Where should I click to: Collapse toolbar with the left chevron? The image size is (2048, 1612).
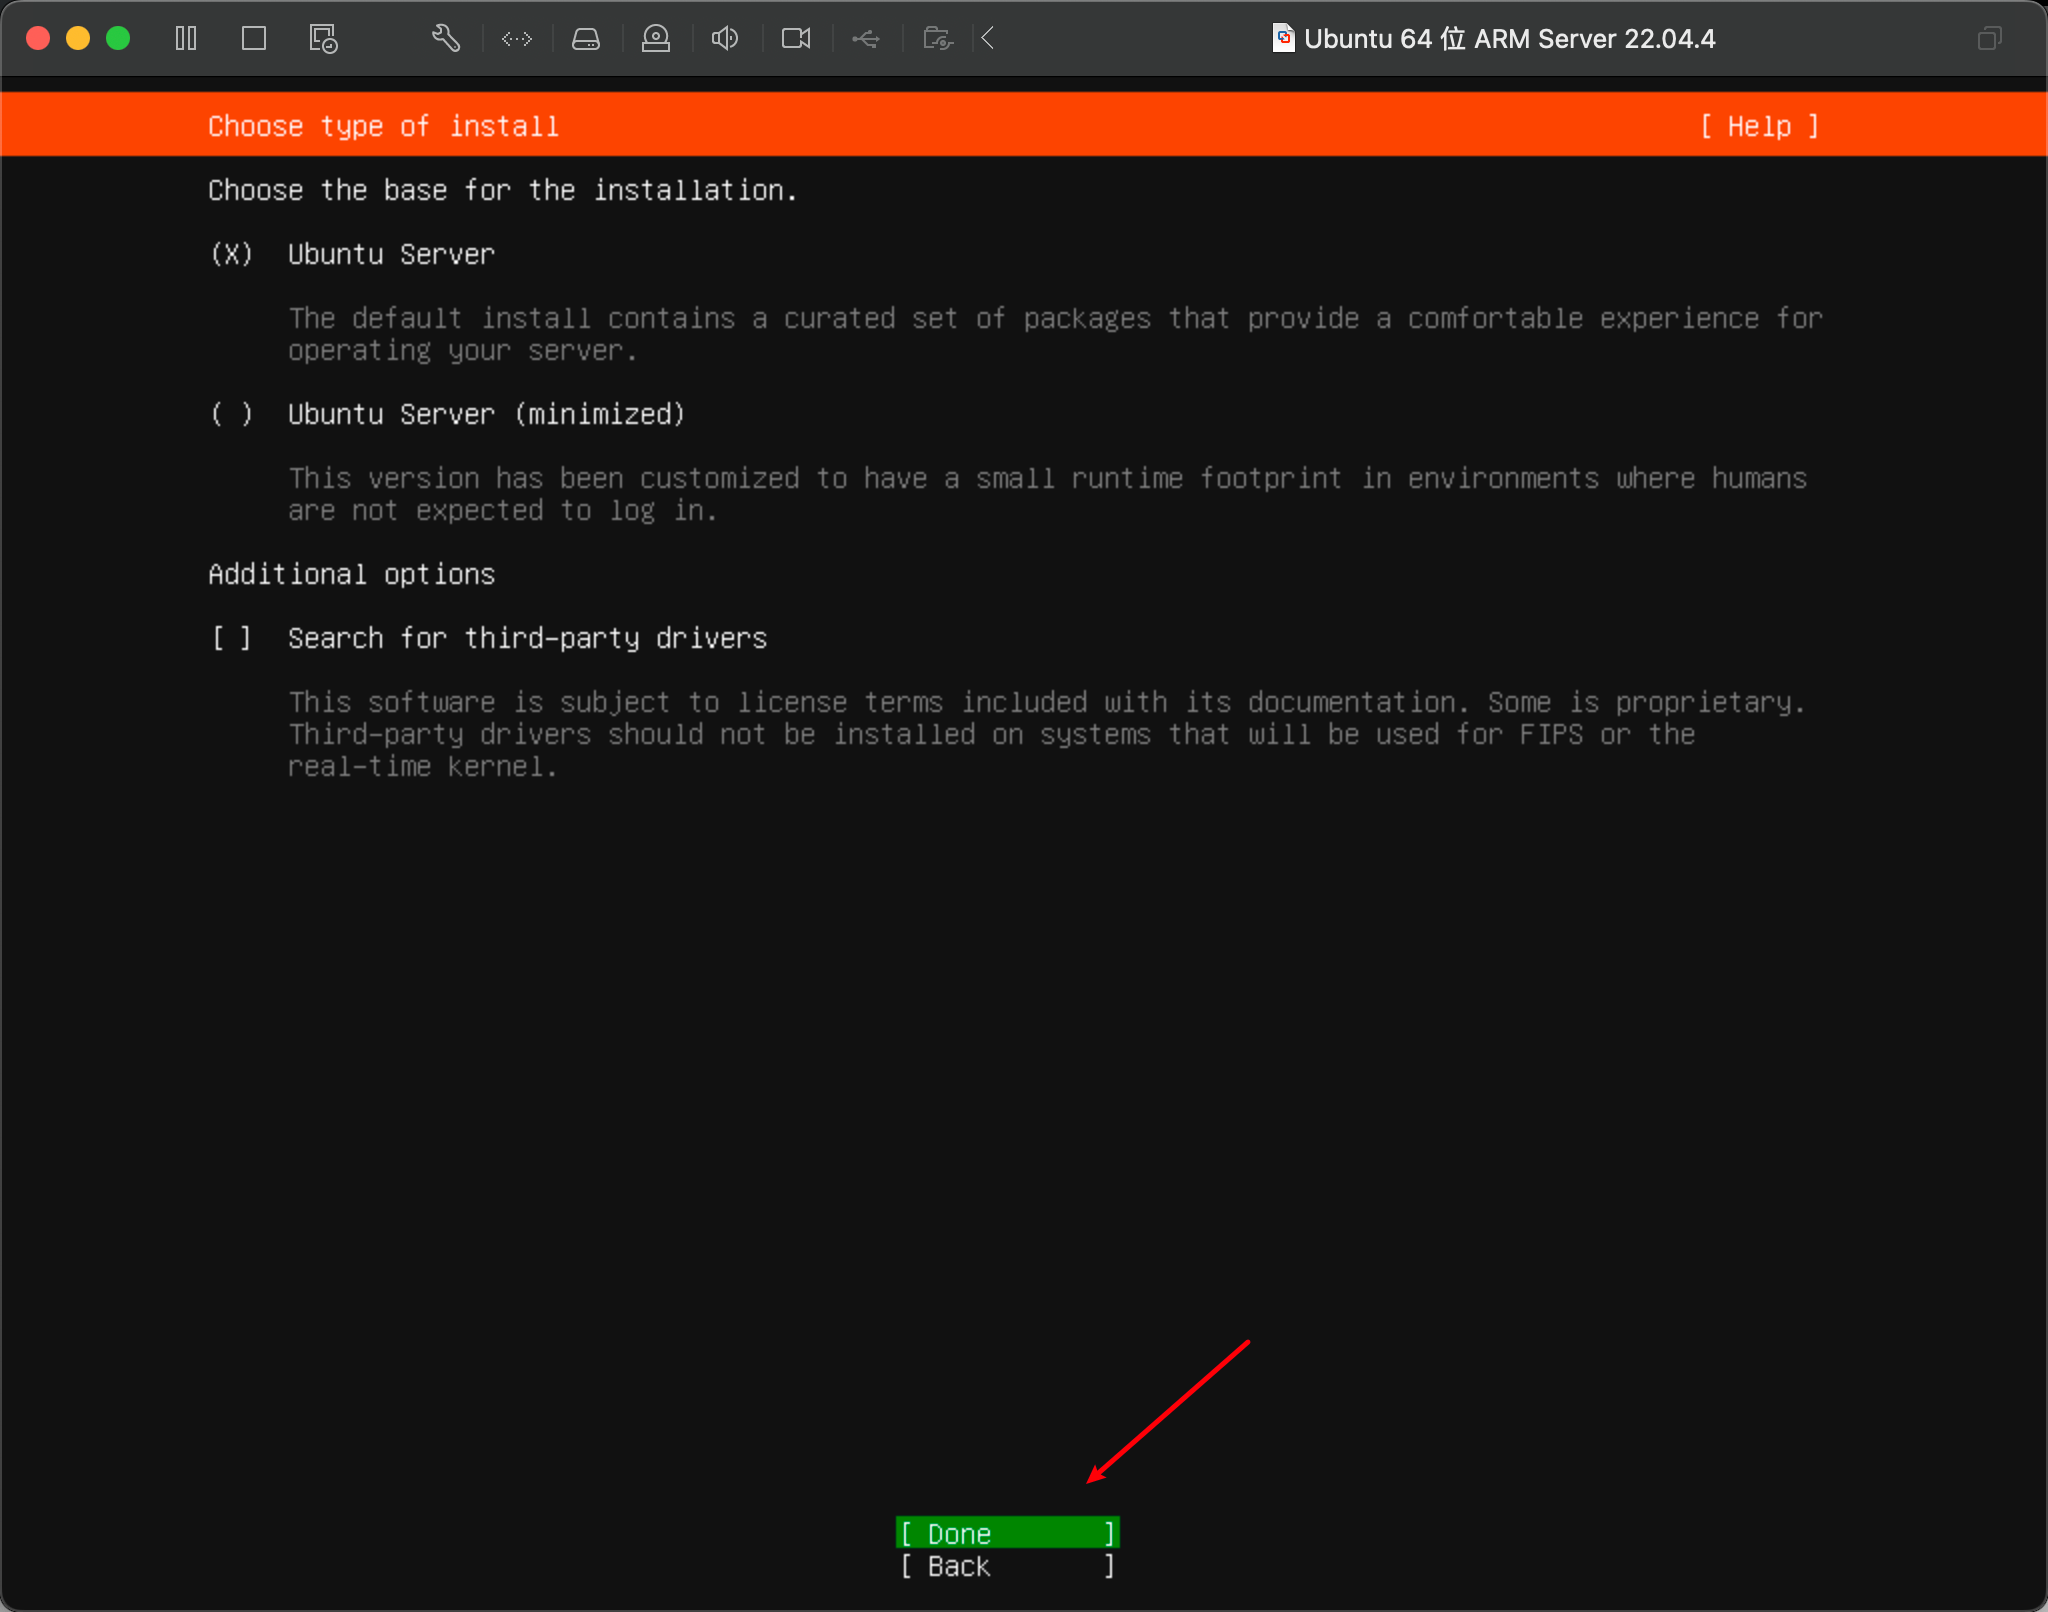tap(988, 39)
